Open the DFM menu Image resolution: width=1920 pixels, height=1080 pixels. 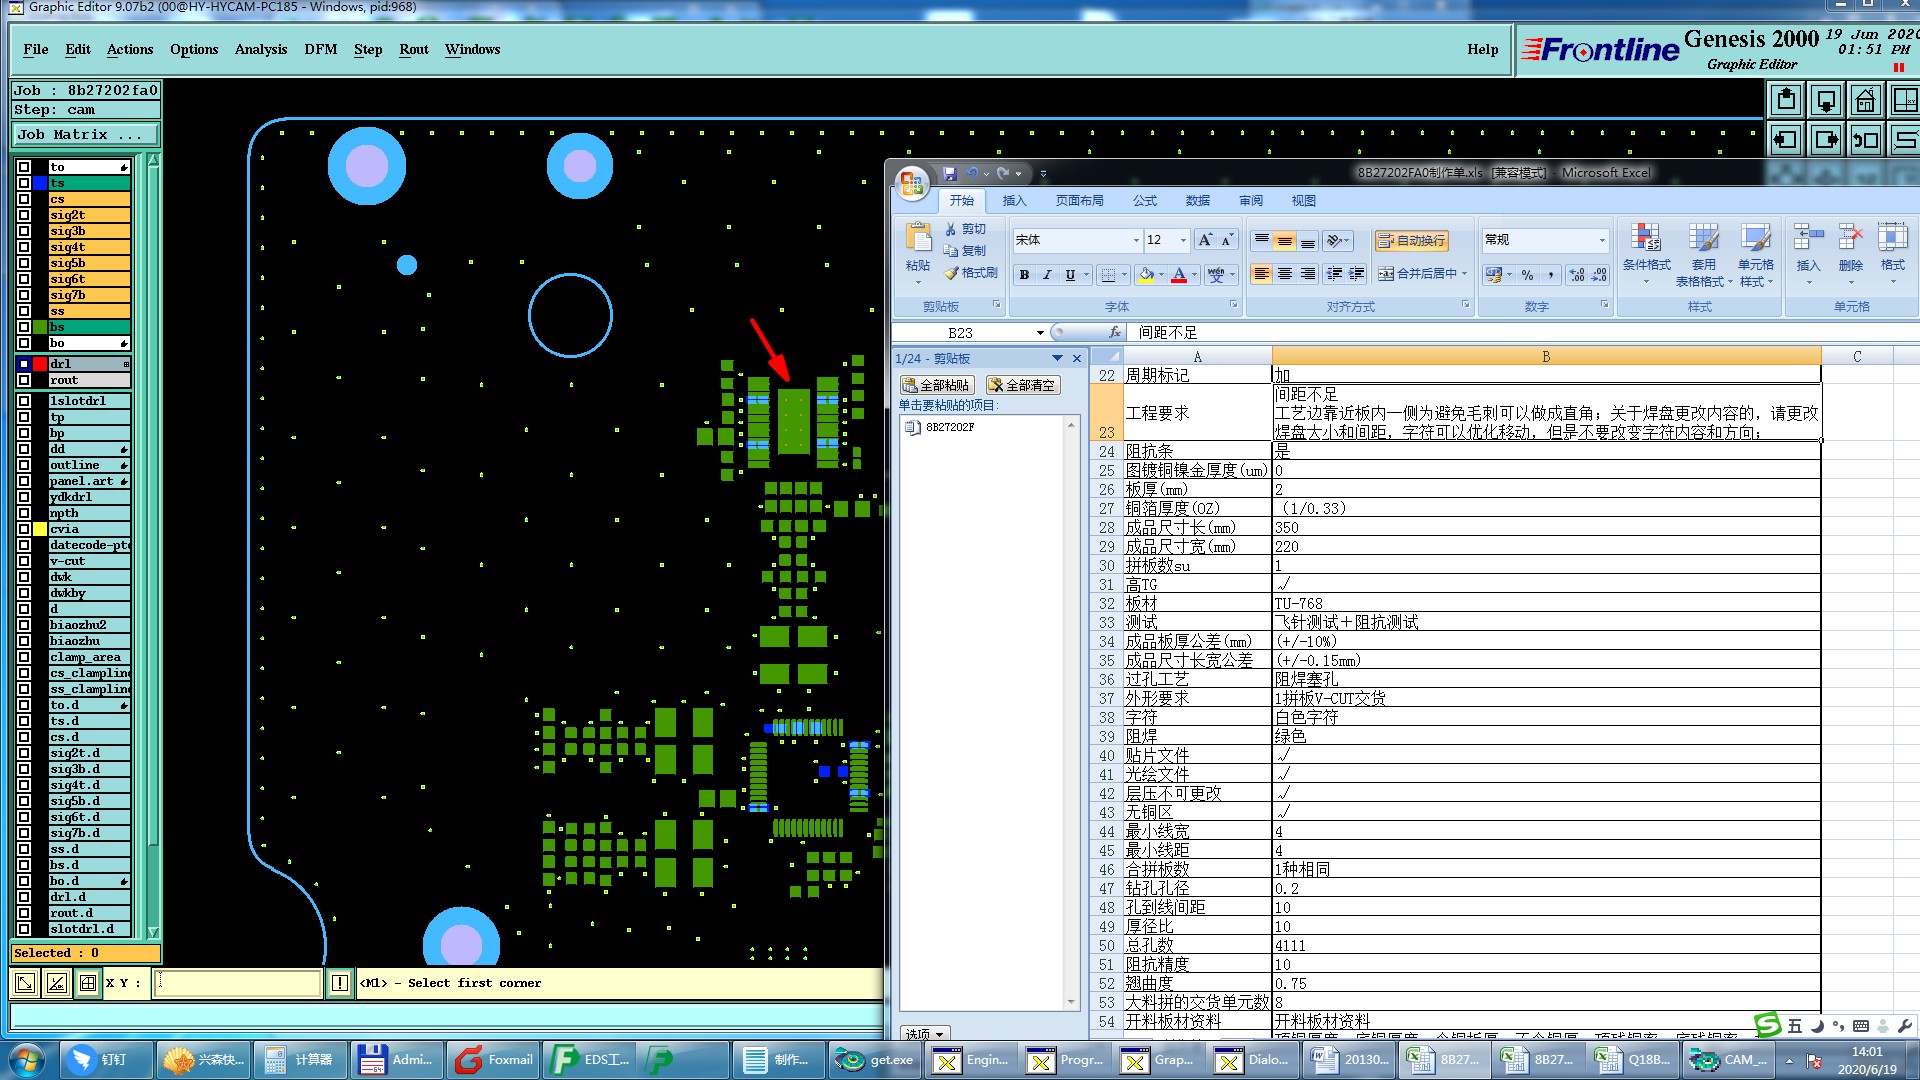[x=320, y=49]
